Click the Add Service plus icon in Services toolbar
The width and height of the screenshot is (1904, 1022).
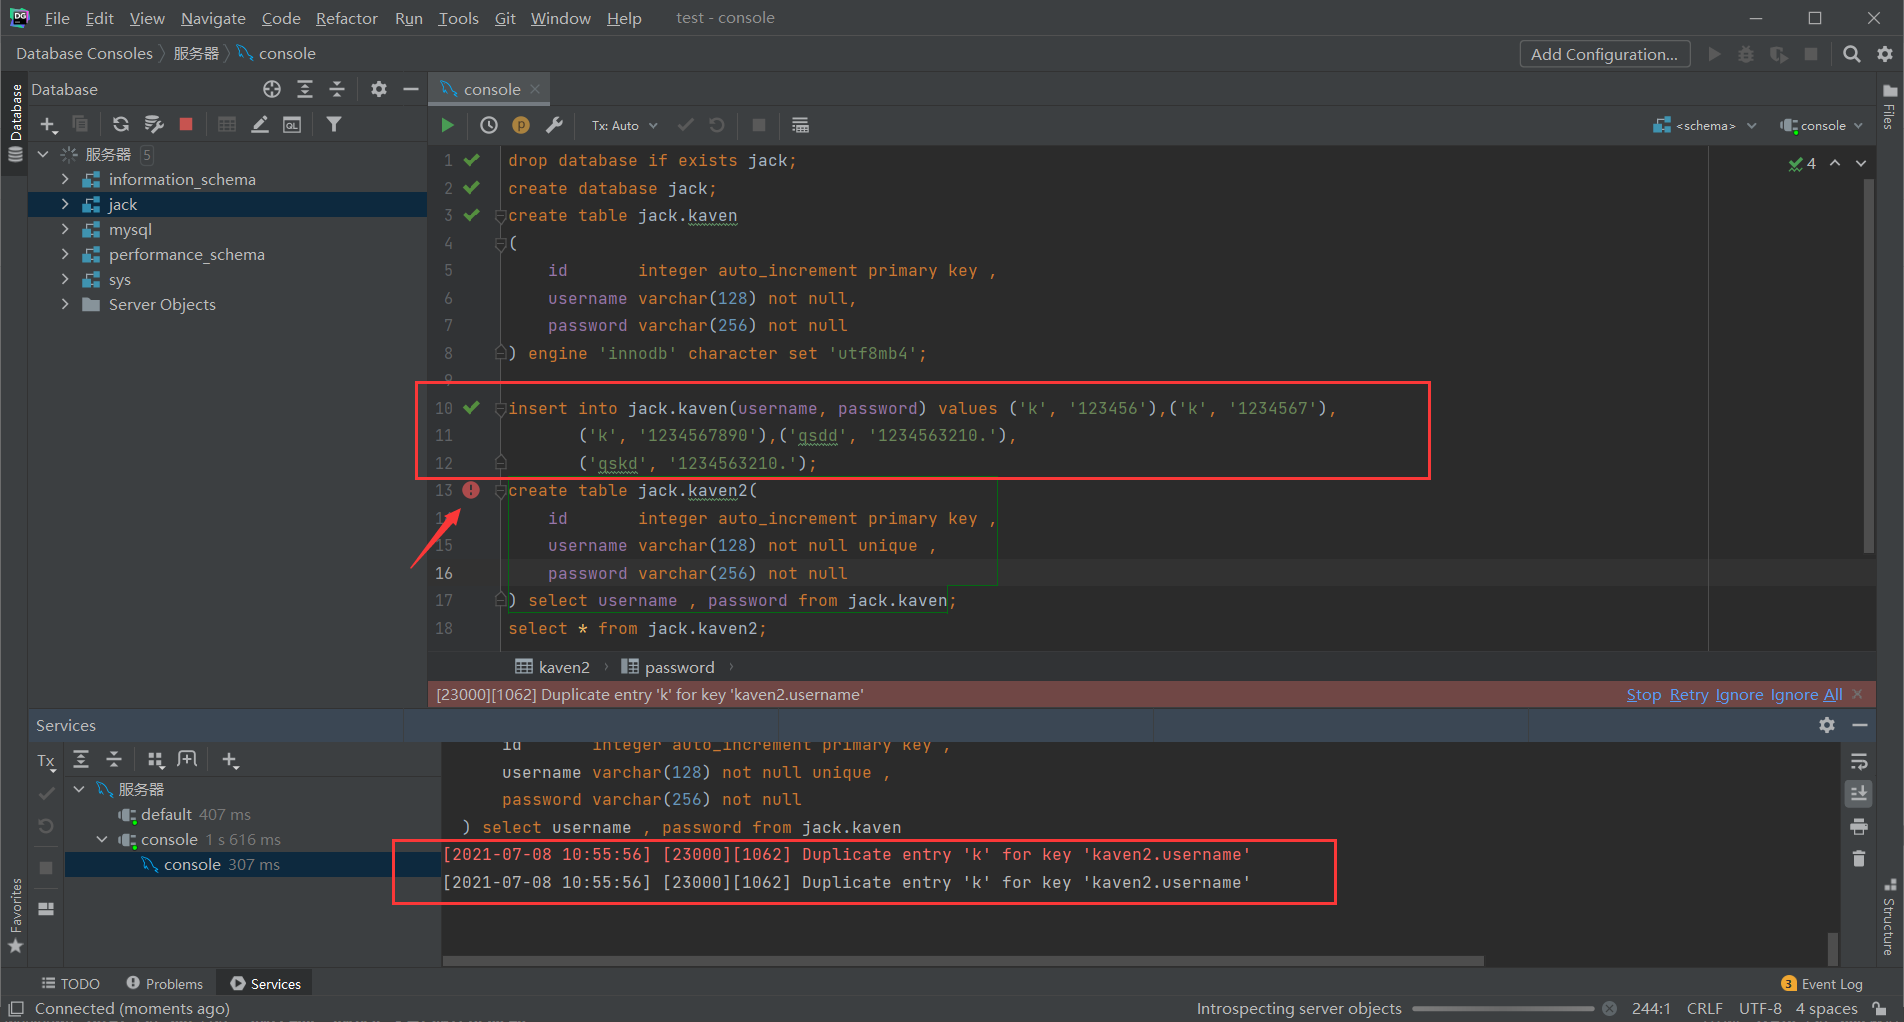click(230, 760)
